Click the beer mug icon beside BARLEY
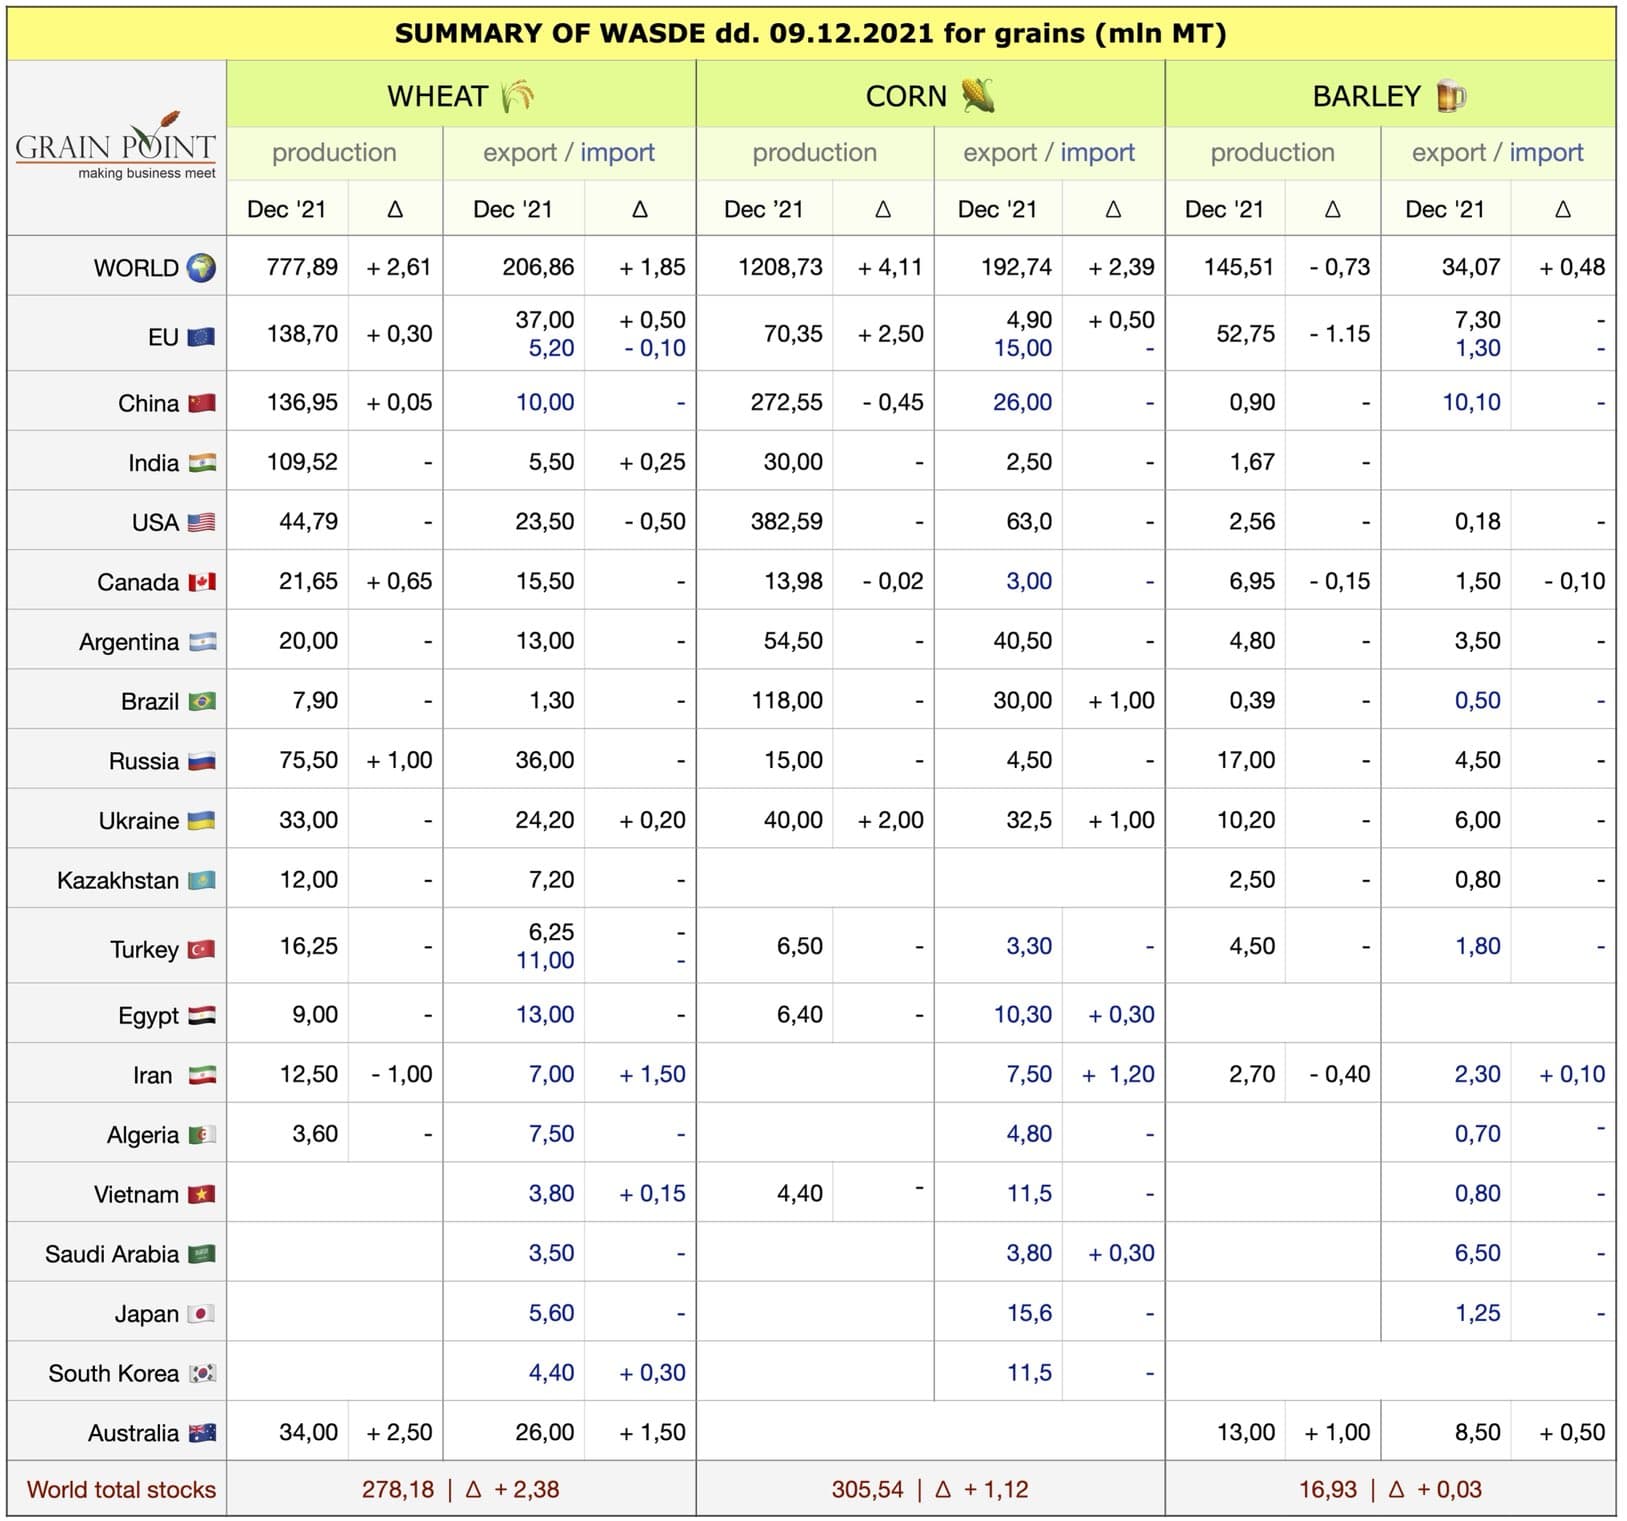This screenshot has width=1627, height=1521. [x=1450, y=96]
